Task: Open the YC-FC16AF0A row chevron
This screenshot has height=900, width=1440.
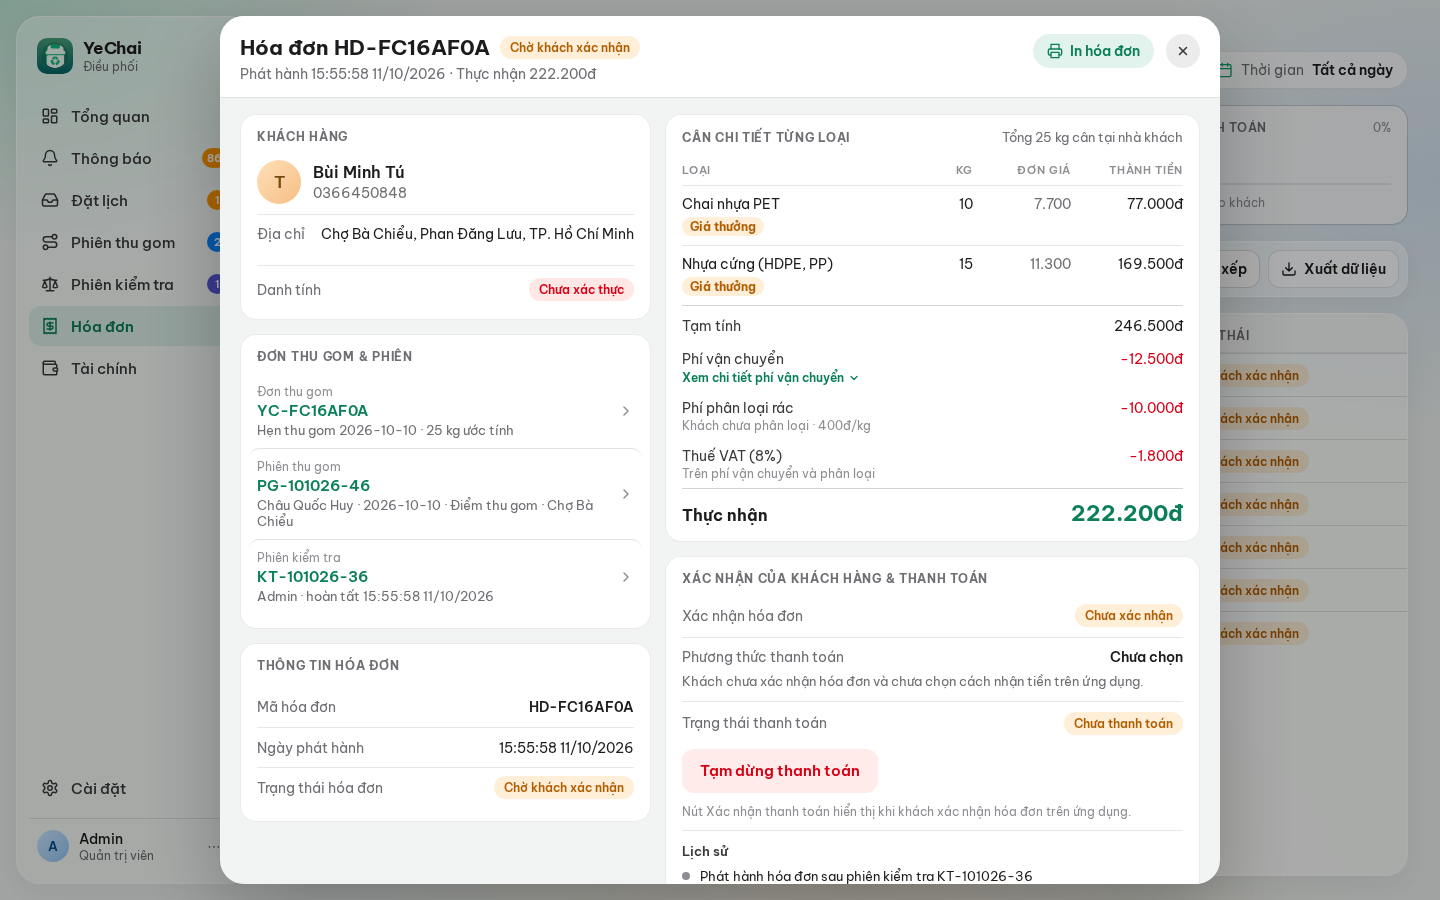Action: (626, 411)
